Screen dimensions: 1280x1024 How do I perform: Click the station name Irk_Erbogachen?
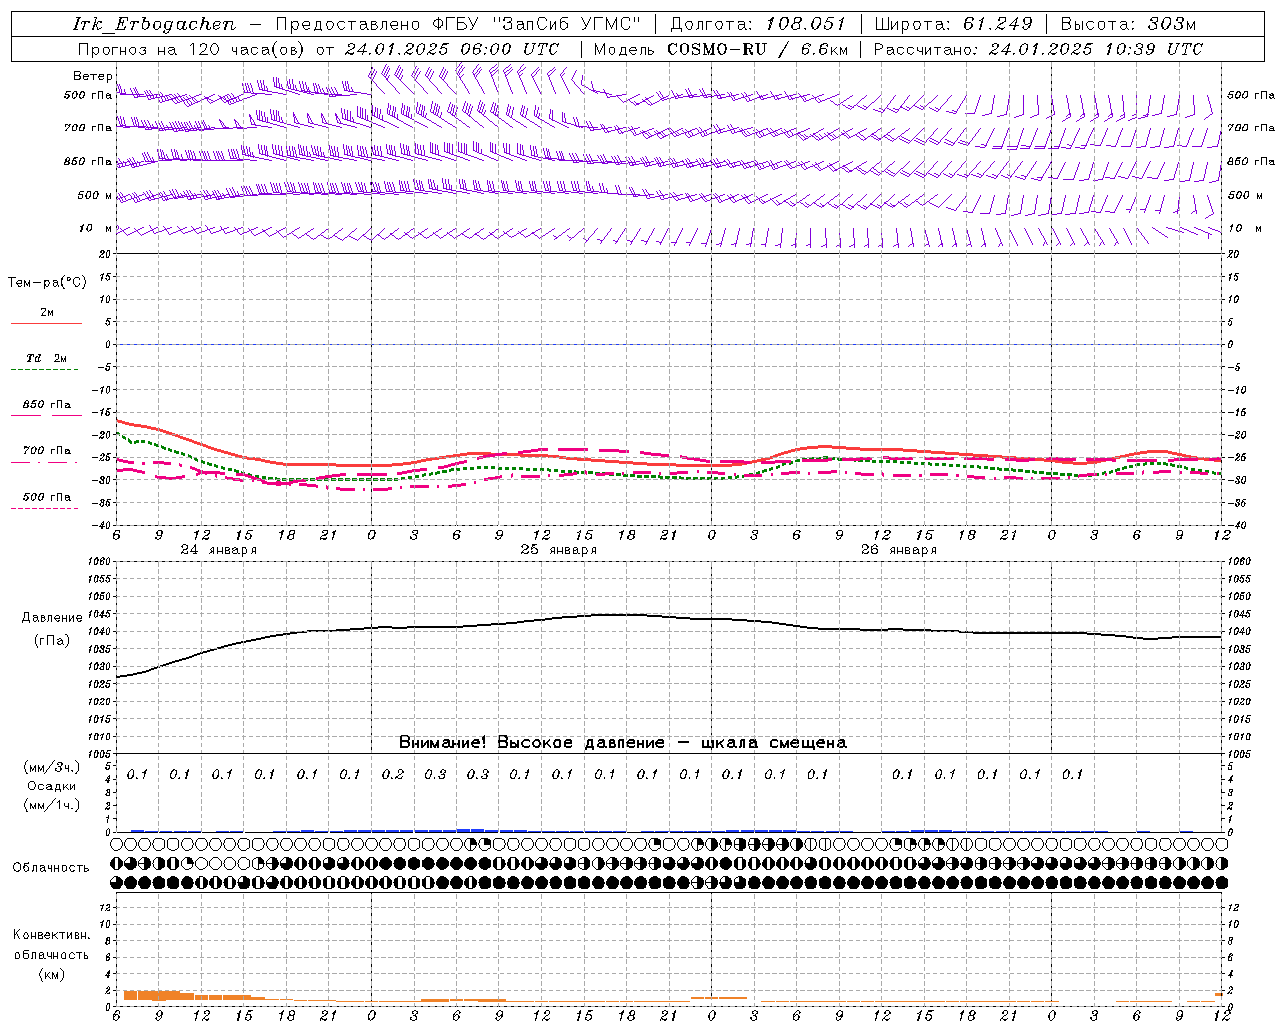click(x=154, y=24)
